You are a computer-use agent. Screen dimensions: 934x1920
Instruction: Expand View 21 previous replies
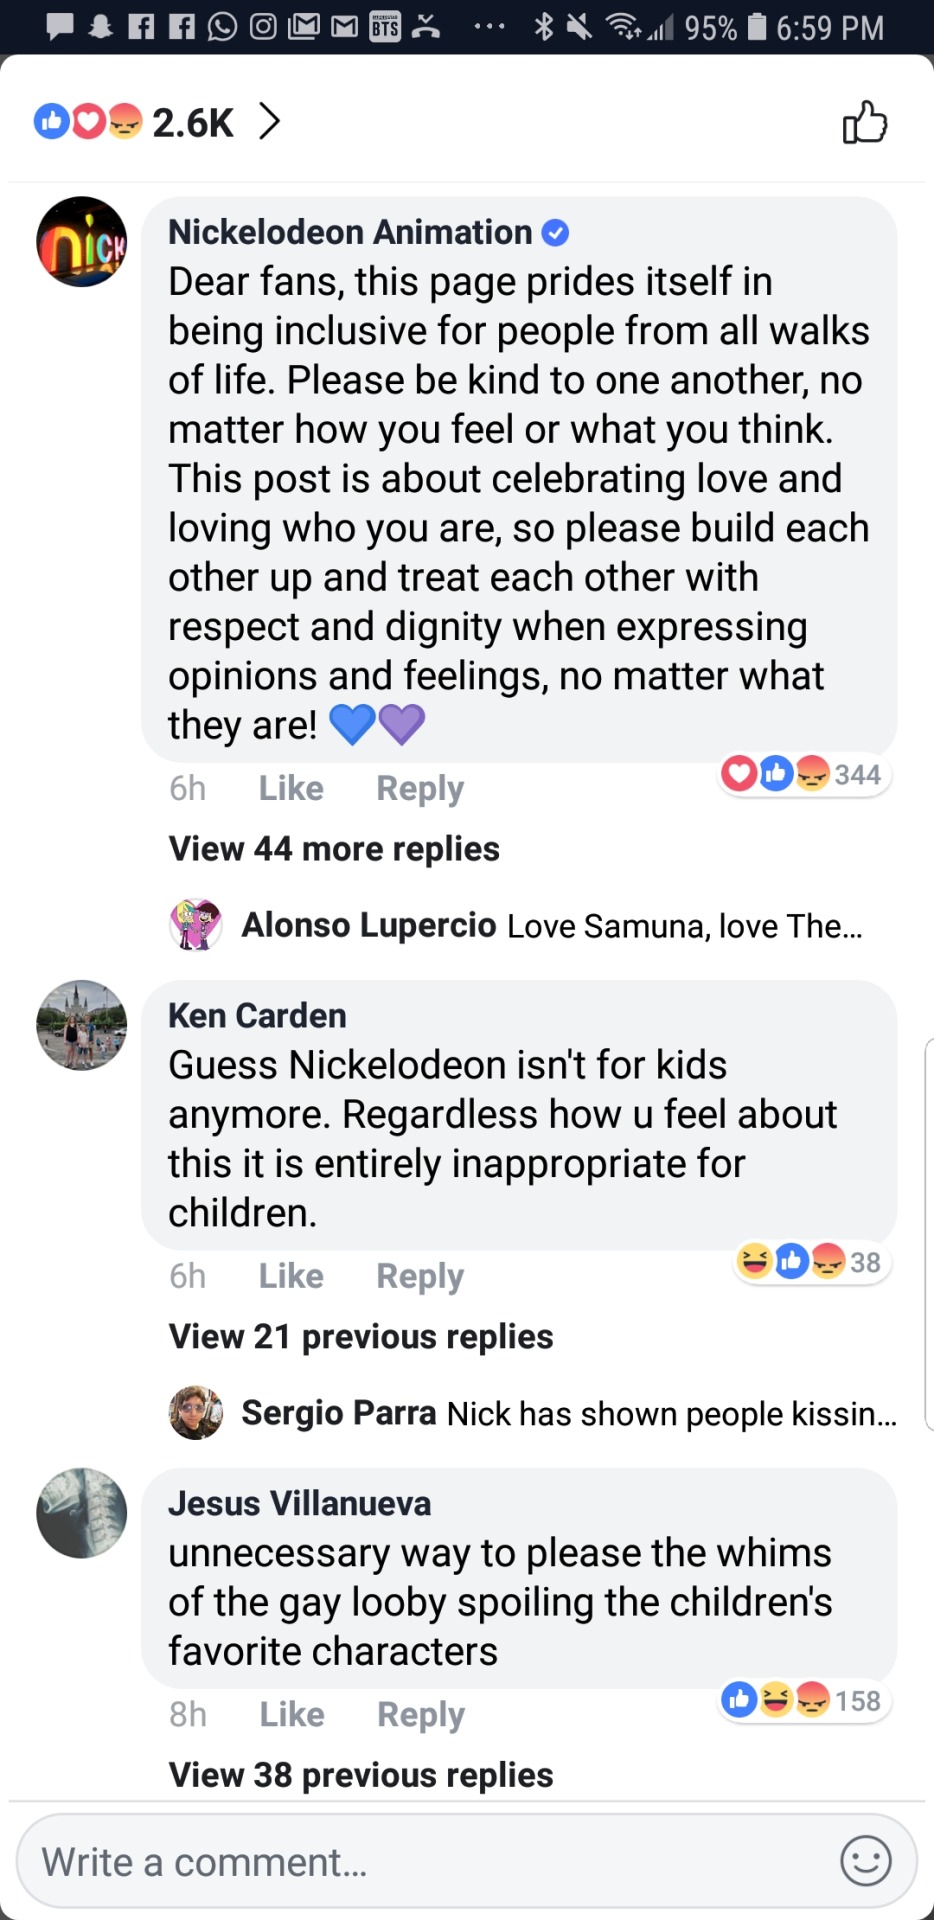(361, 1337)
